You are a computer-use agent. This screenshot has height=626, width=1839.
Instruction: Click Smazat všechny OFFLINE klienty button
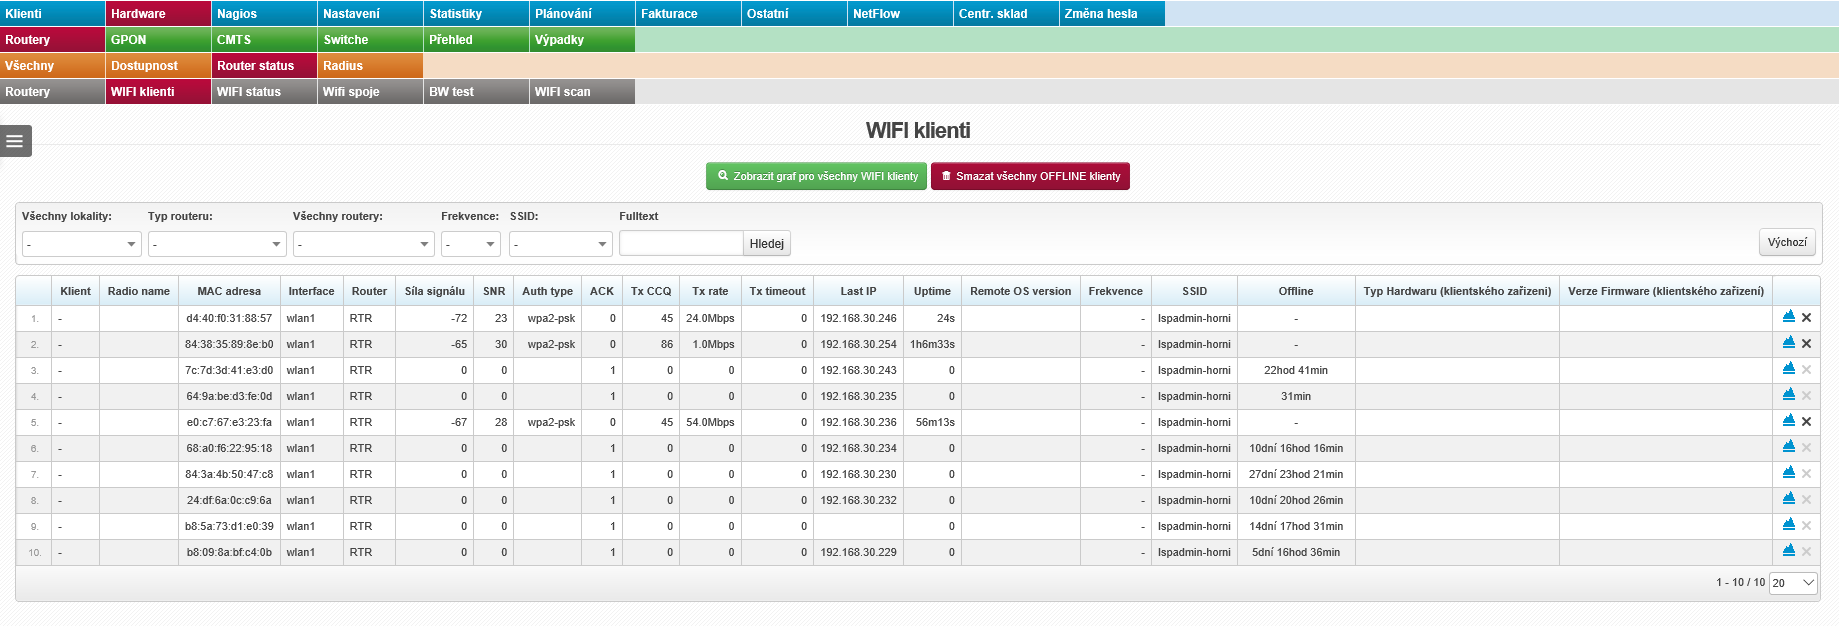[x=1030, y=176]
